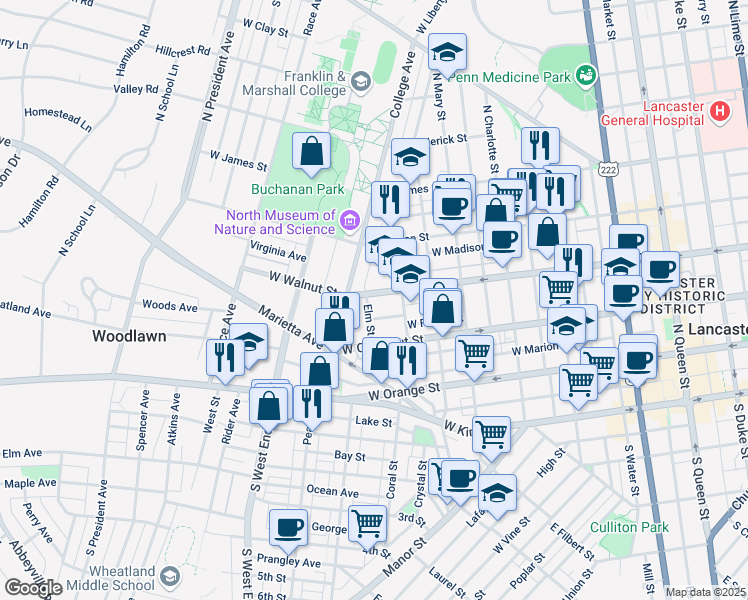Click the Google logo
The image size is (748, 600).
[x=33, y=588]
